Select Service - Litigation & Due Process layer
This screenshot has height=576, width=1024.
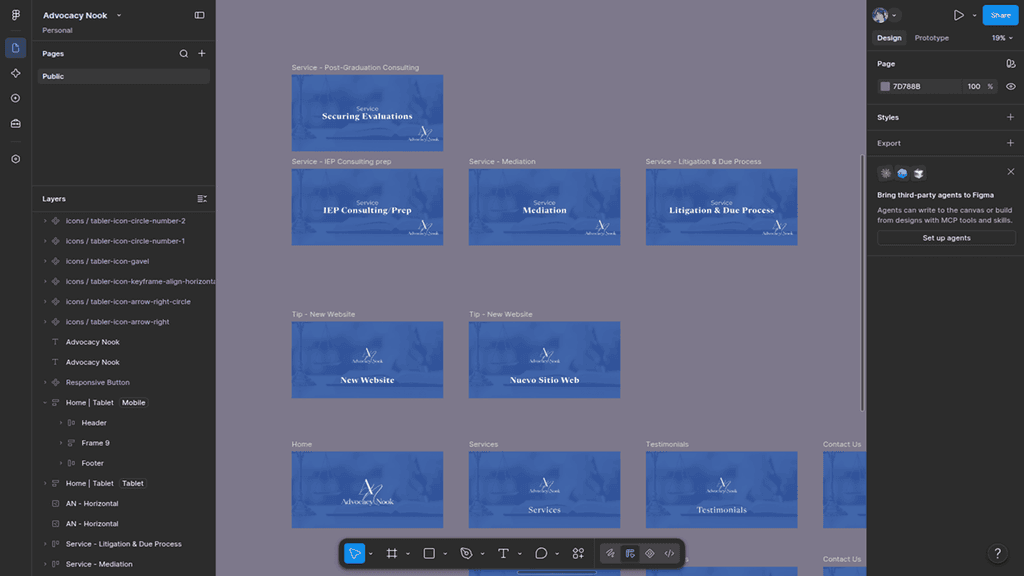pos(124,544)
